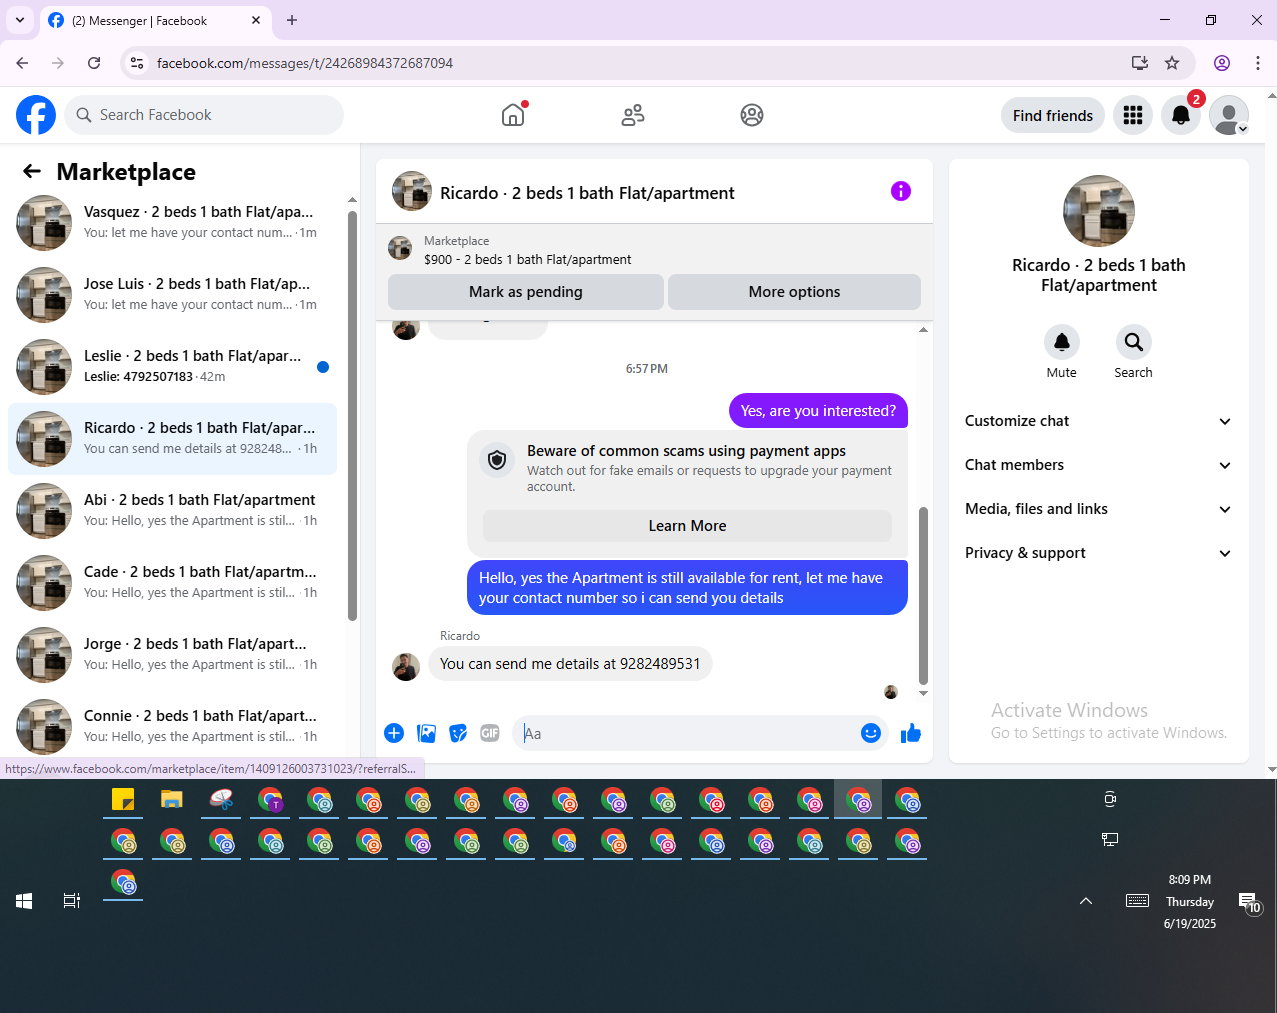
Task: Click unread blue dot on Leslie chat
Action: pos(323,367)
